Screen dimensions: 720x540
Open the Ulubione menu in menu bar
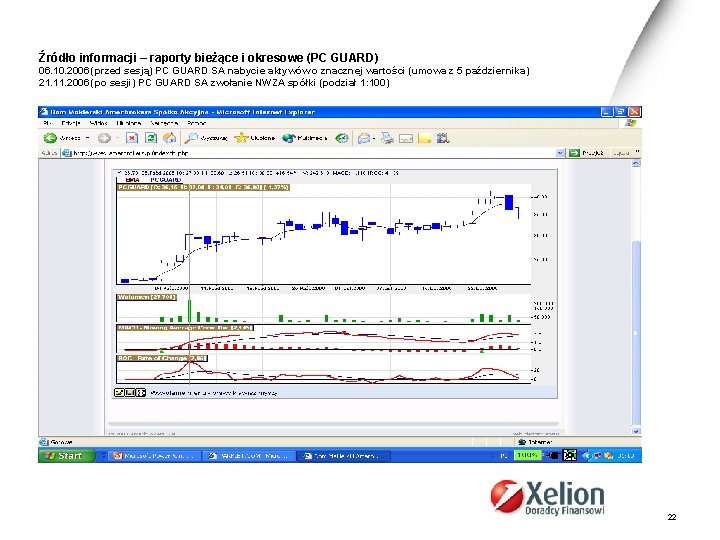click(129, 123)
